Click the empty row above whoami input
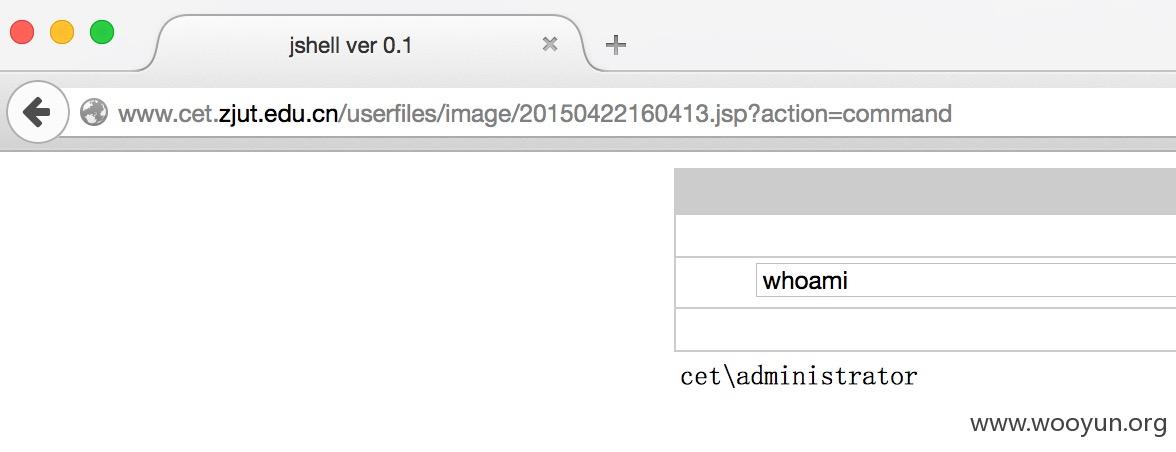 tap(925, 235)
